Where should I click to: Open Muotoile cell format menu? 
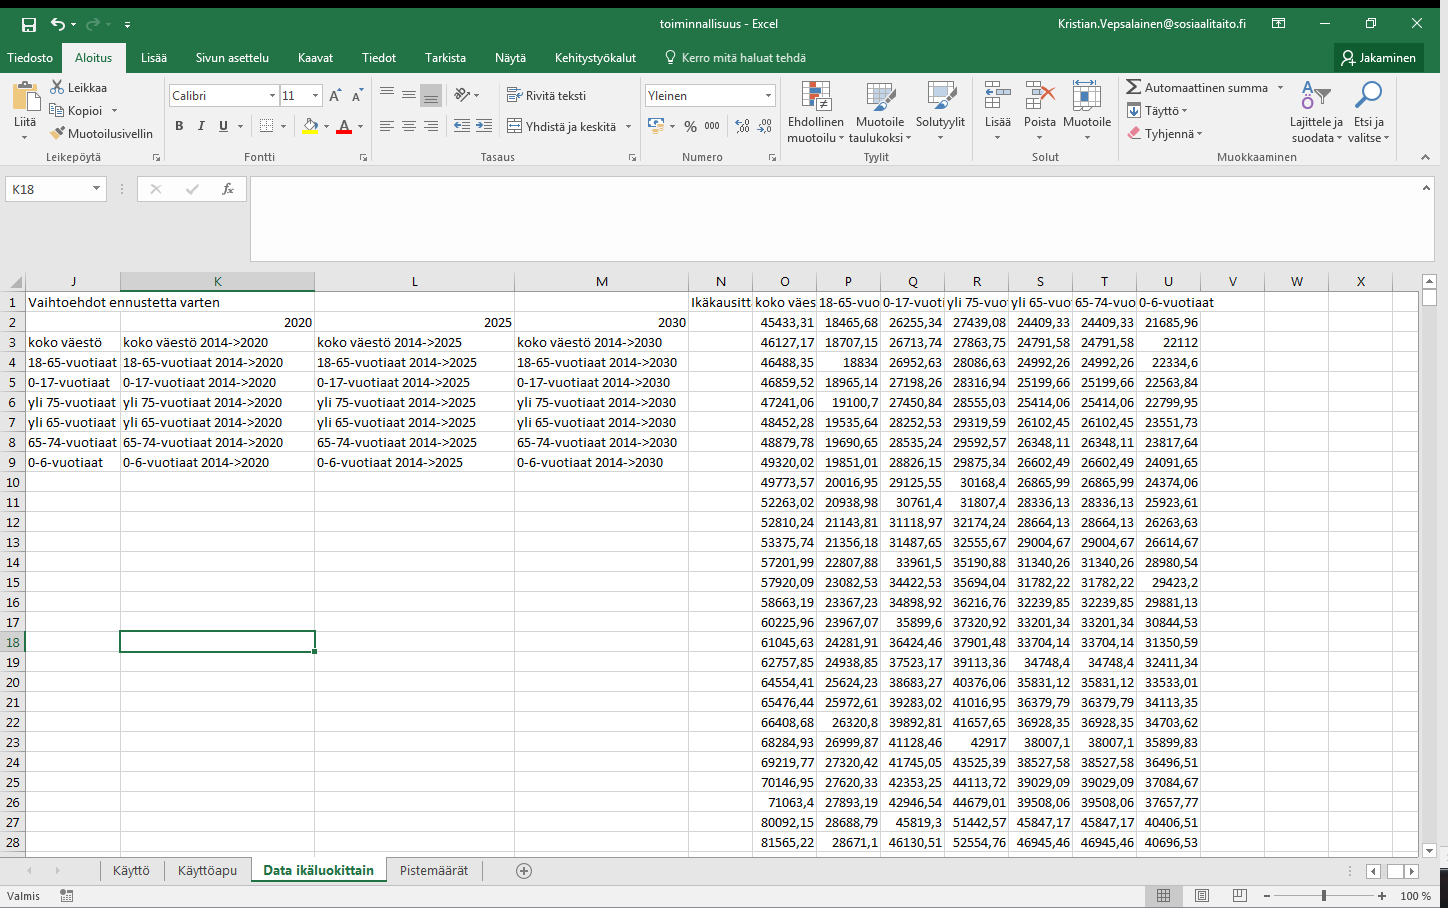pos(1087,112)
